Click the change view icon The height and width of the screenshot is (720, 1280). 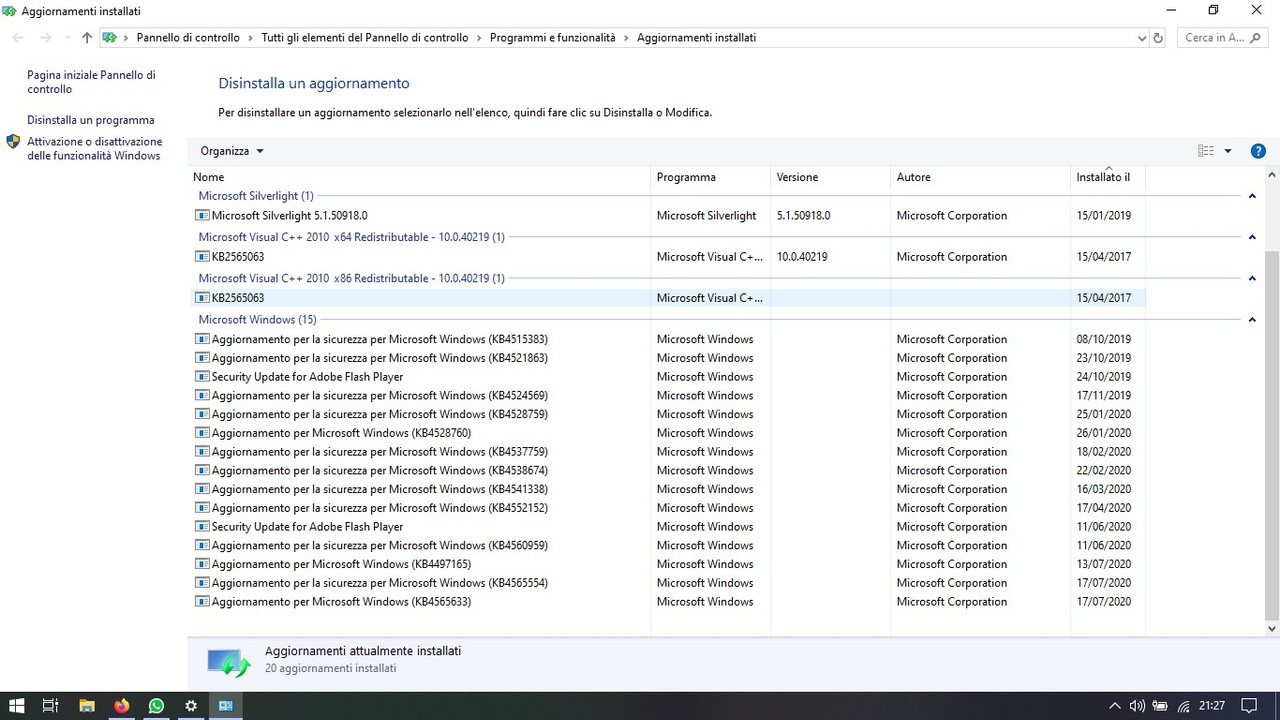[x=1206, y=151]
